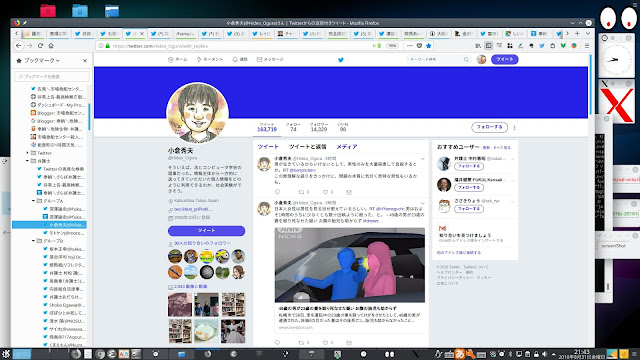This screenshot has height=360, width=640.
Task: Select the フォロー count stat
Action: tap(293, 127)
